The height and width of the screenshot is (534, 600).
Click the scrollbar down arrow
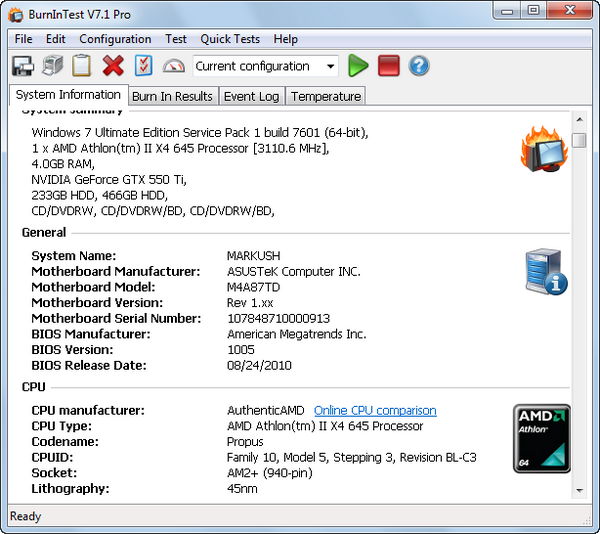(579, 490)
